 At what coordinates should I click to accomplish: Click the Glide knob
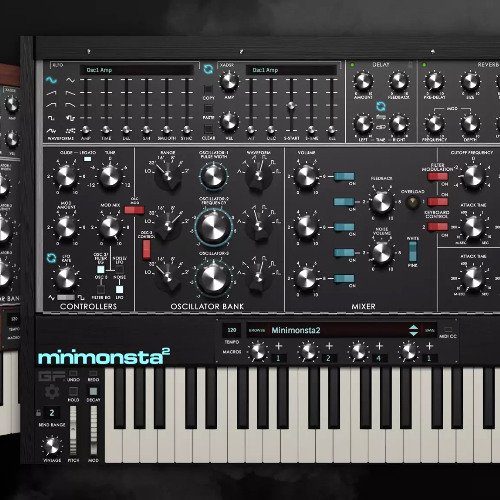tap(66, 176)
